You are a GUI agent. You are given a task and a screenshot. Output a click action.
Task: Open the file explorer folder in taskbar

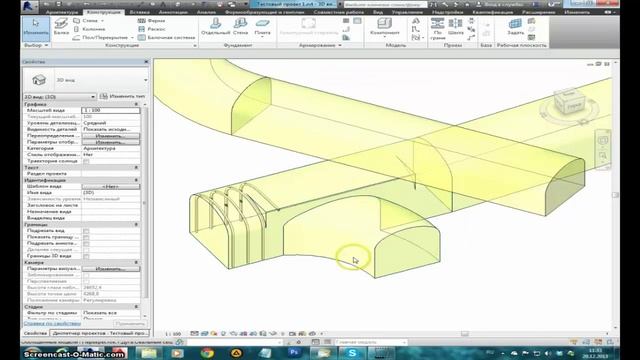click(149, 353)
